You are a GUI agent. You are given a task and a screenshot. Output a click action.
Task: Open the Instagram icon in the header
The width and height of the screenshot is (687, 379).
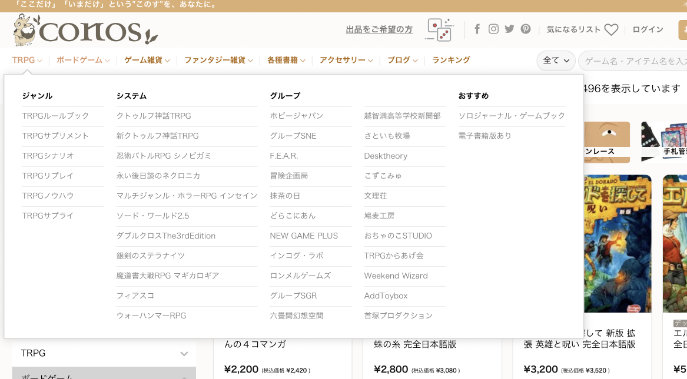(493, 29)
